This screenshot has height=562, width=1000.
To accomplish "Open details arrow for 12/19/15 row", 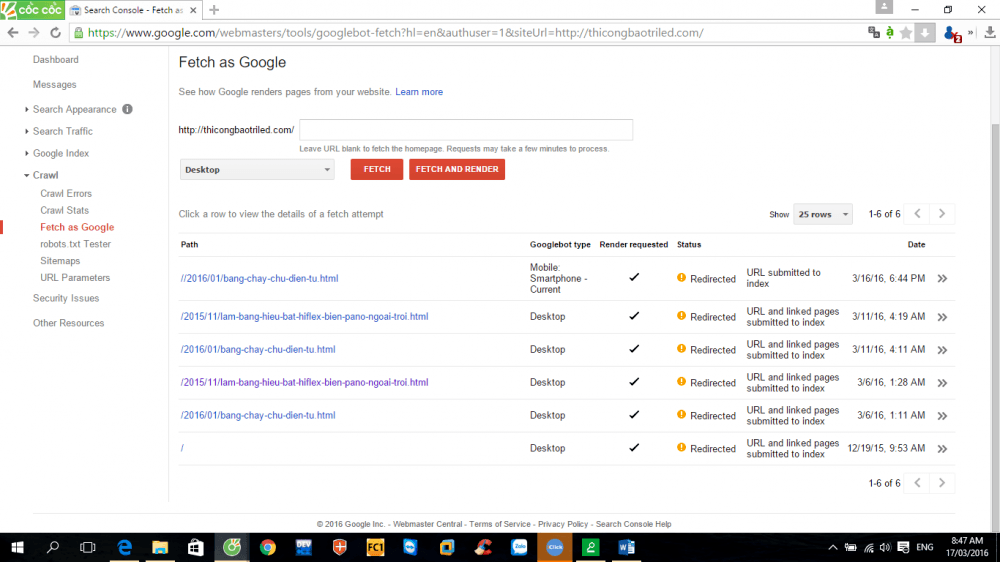I will click(942, 449).
